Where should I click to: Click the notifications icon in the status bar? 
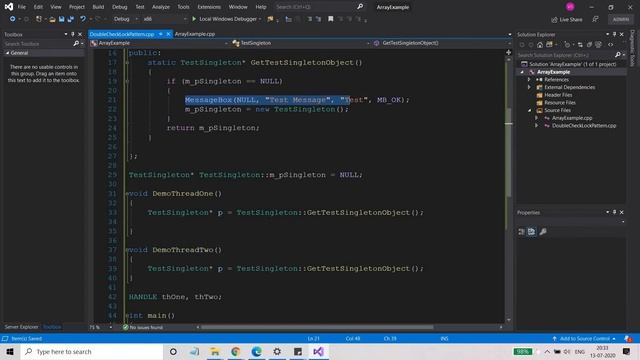tap(628, 338)
